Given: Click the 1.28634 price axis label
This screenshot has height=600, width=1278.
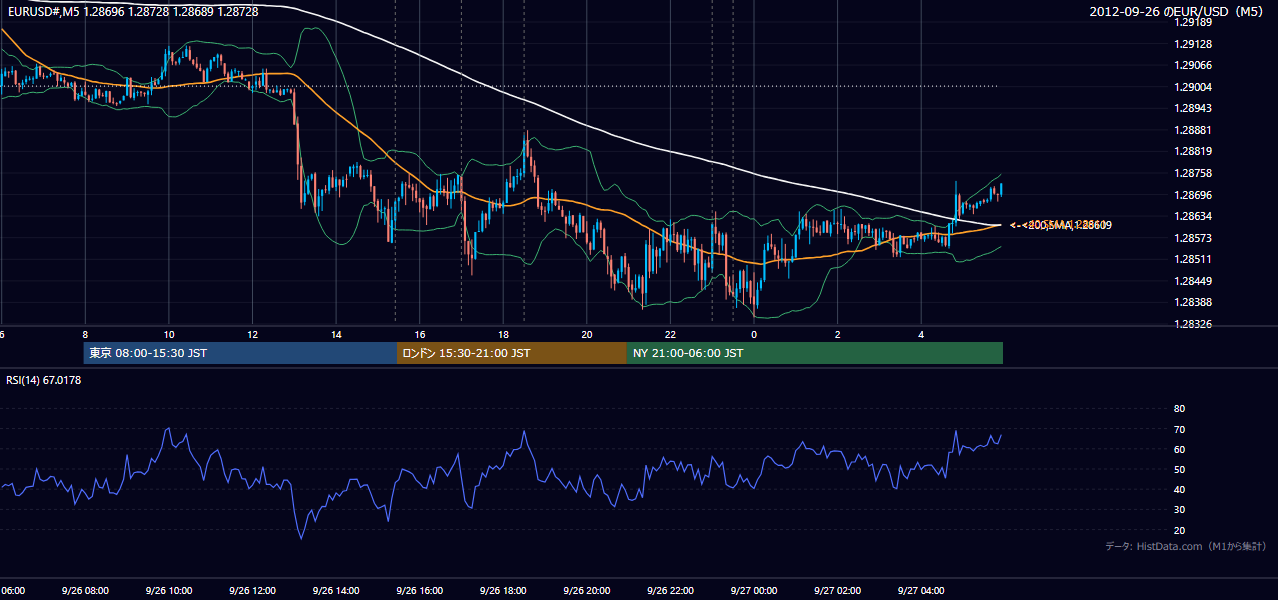Looking at the screenshot, I should pos(1193,216).
